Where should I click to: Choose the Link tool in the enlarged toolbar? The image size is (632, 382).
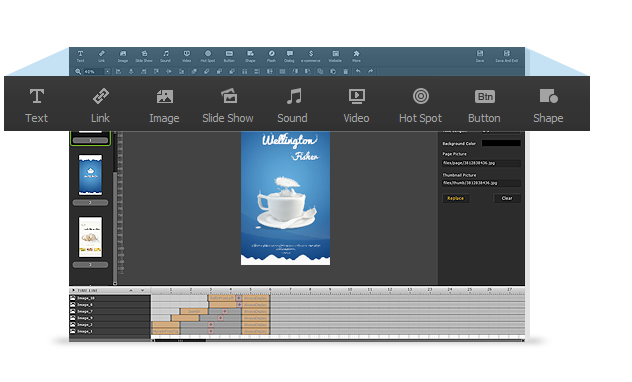point(100,106)
